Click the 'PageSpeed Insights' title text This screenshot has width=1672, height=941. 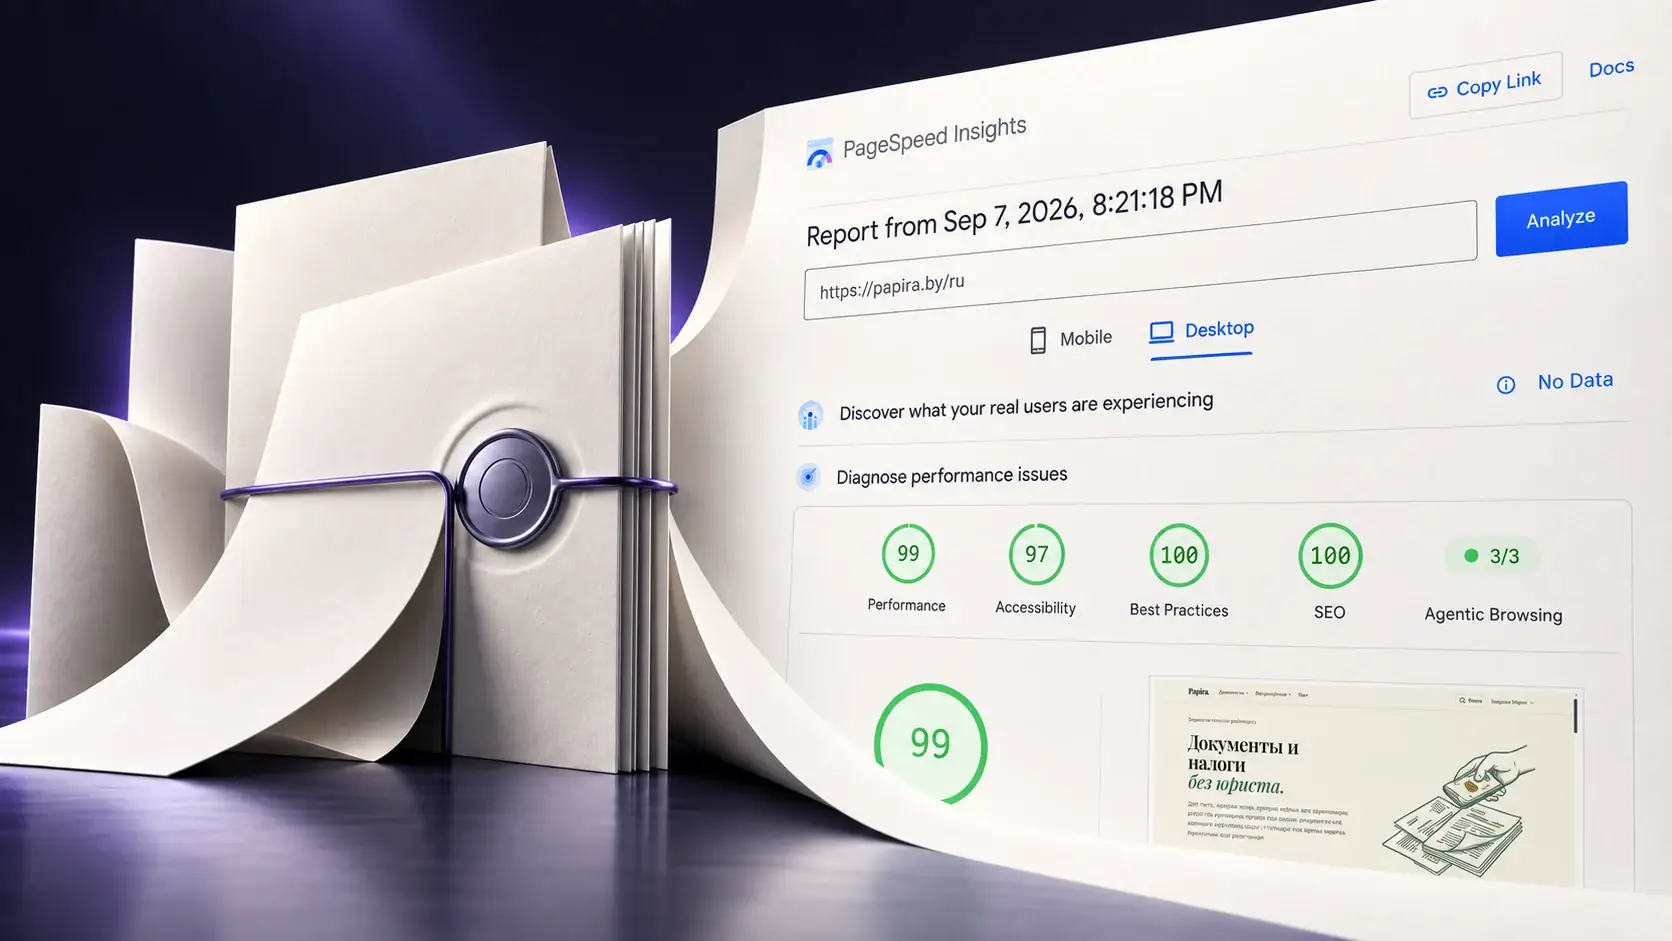click(935, 138)
